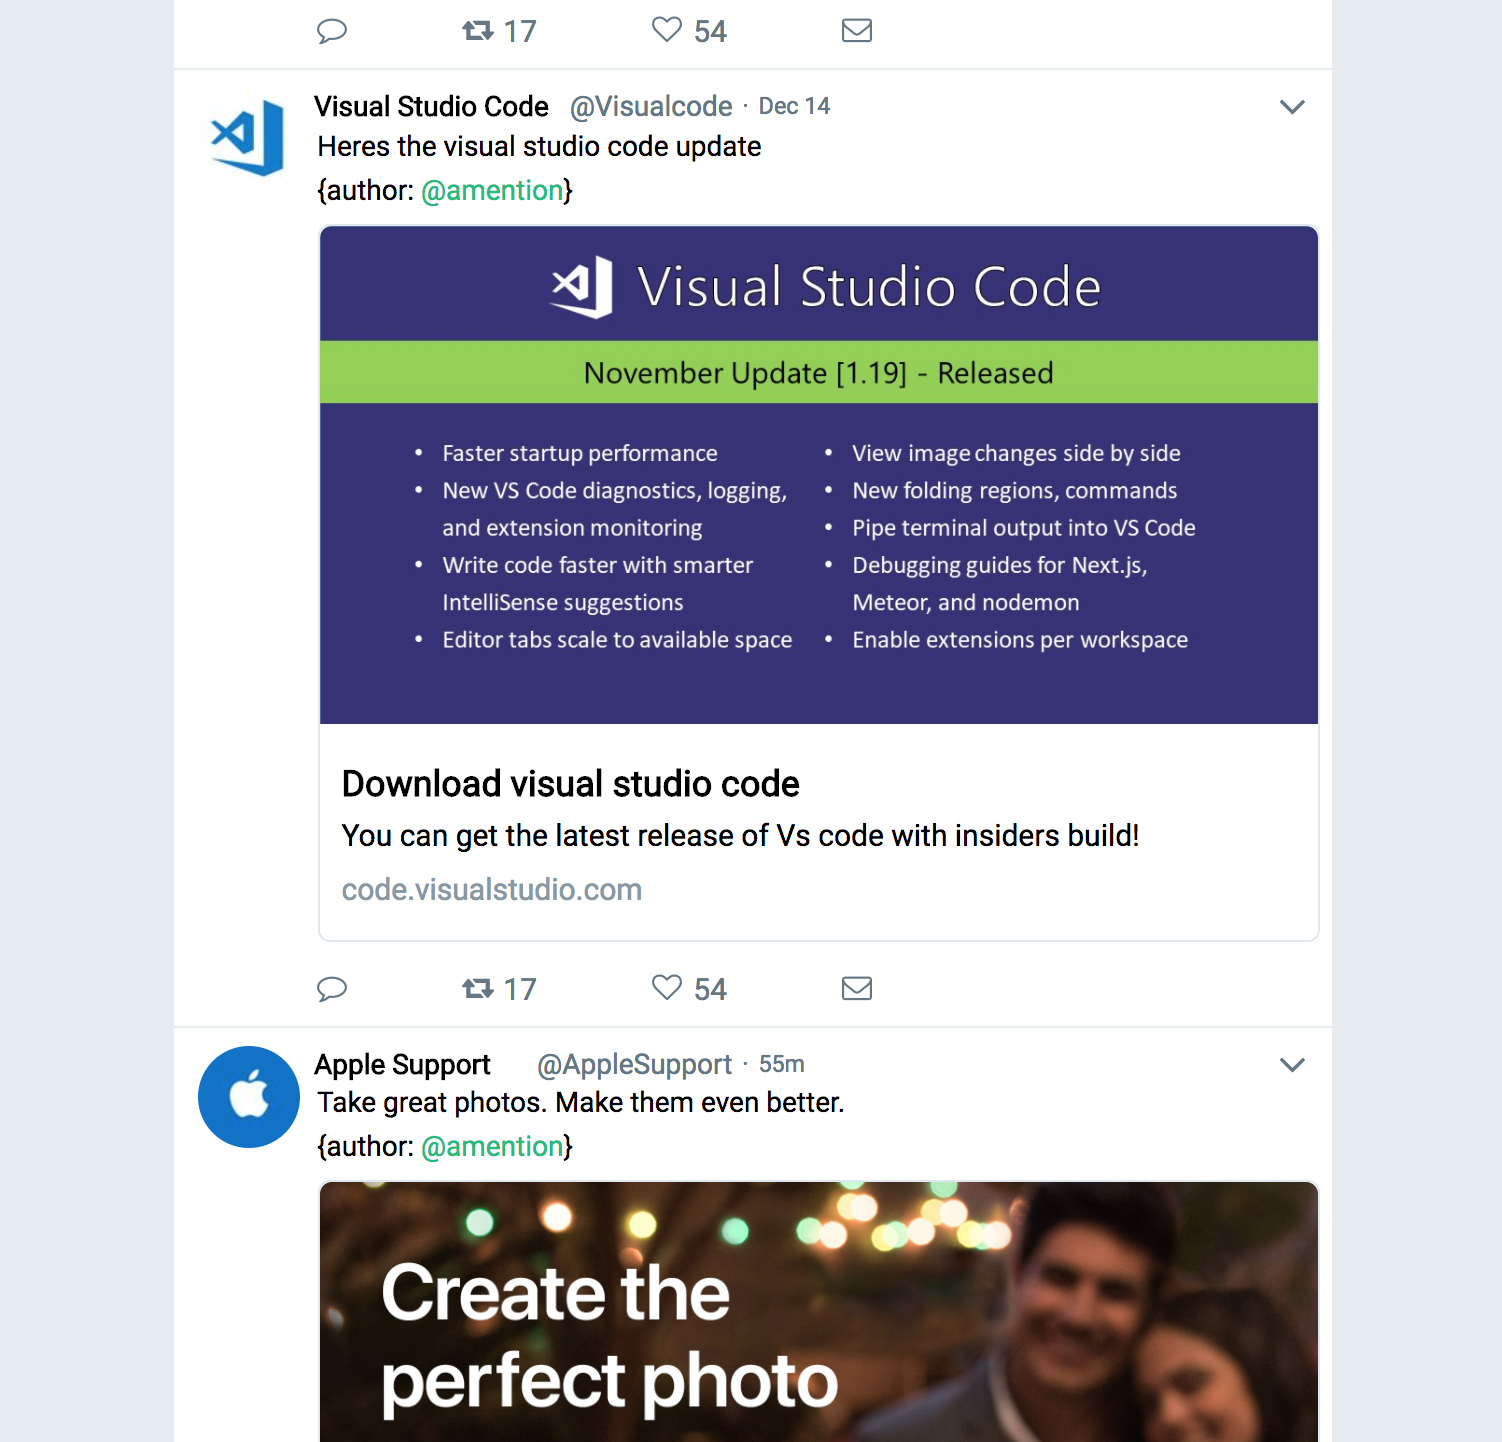Click the card description about the insiders build
Screen dimensions: 1502x1442
tap(741, 835)
